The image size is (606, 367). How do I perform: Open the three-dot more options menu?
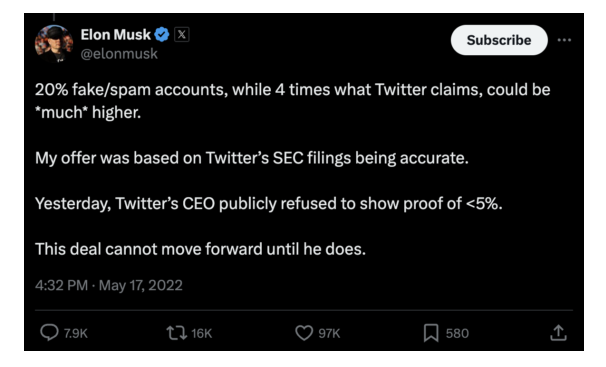(x=564, y=40)
